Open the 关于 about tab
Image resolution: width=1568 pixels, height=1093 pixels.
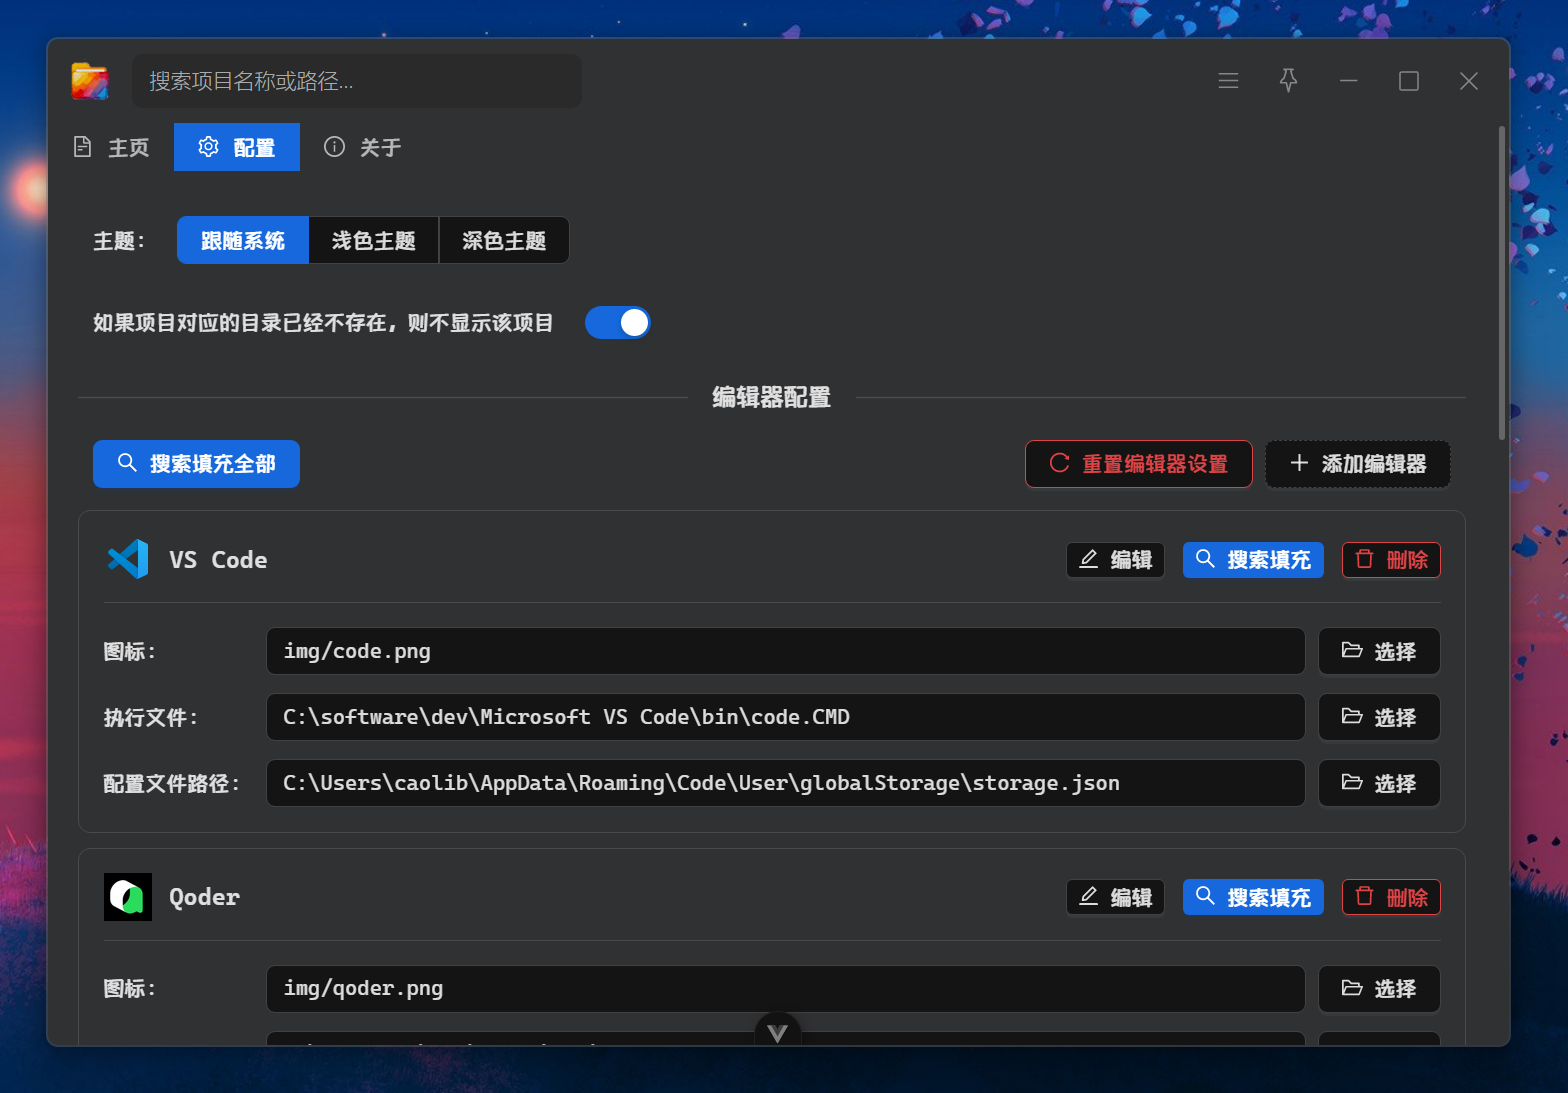362,148
